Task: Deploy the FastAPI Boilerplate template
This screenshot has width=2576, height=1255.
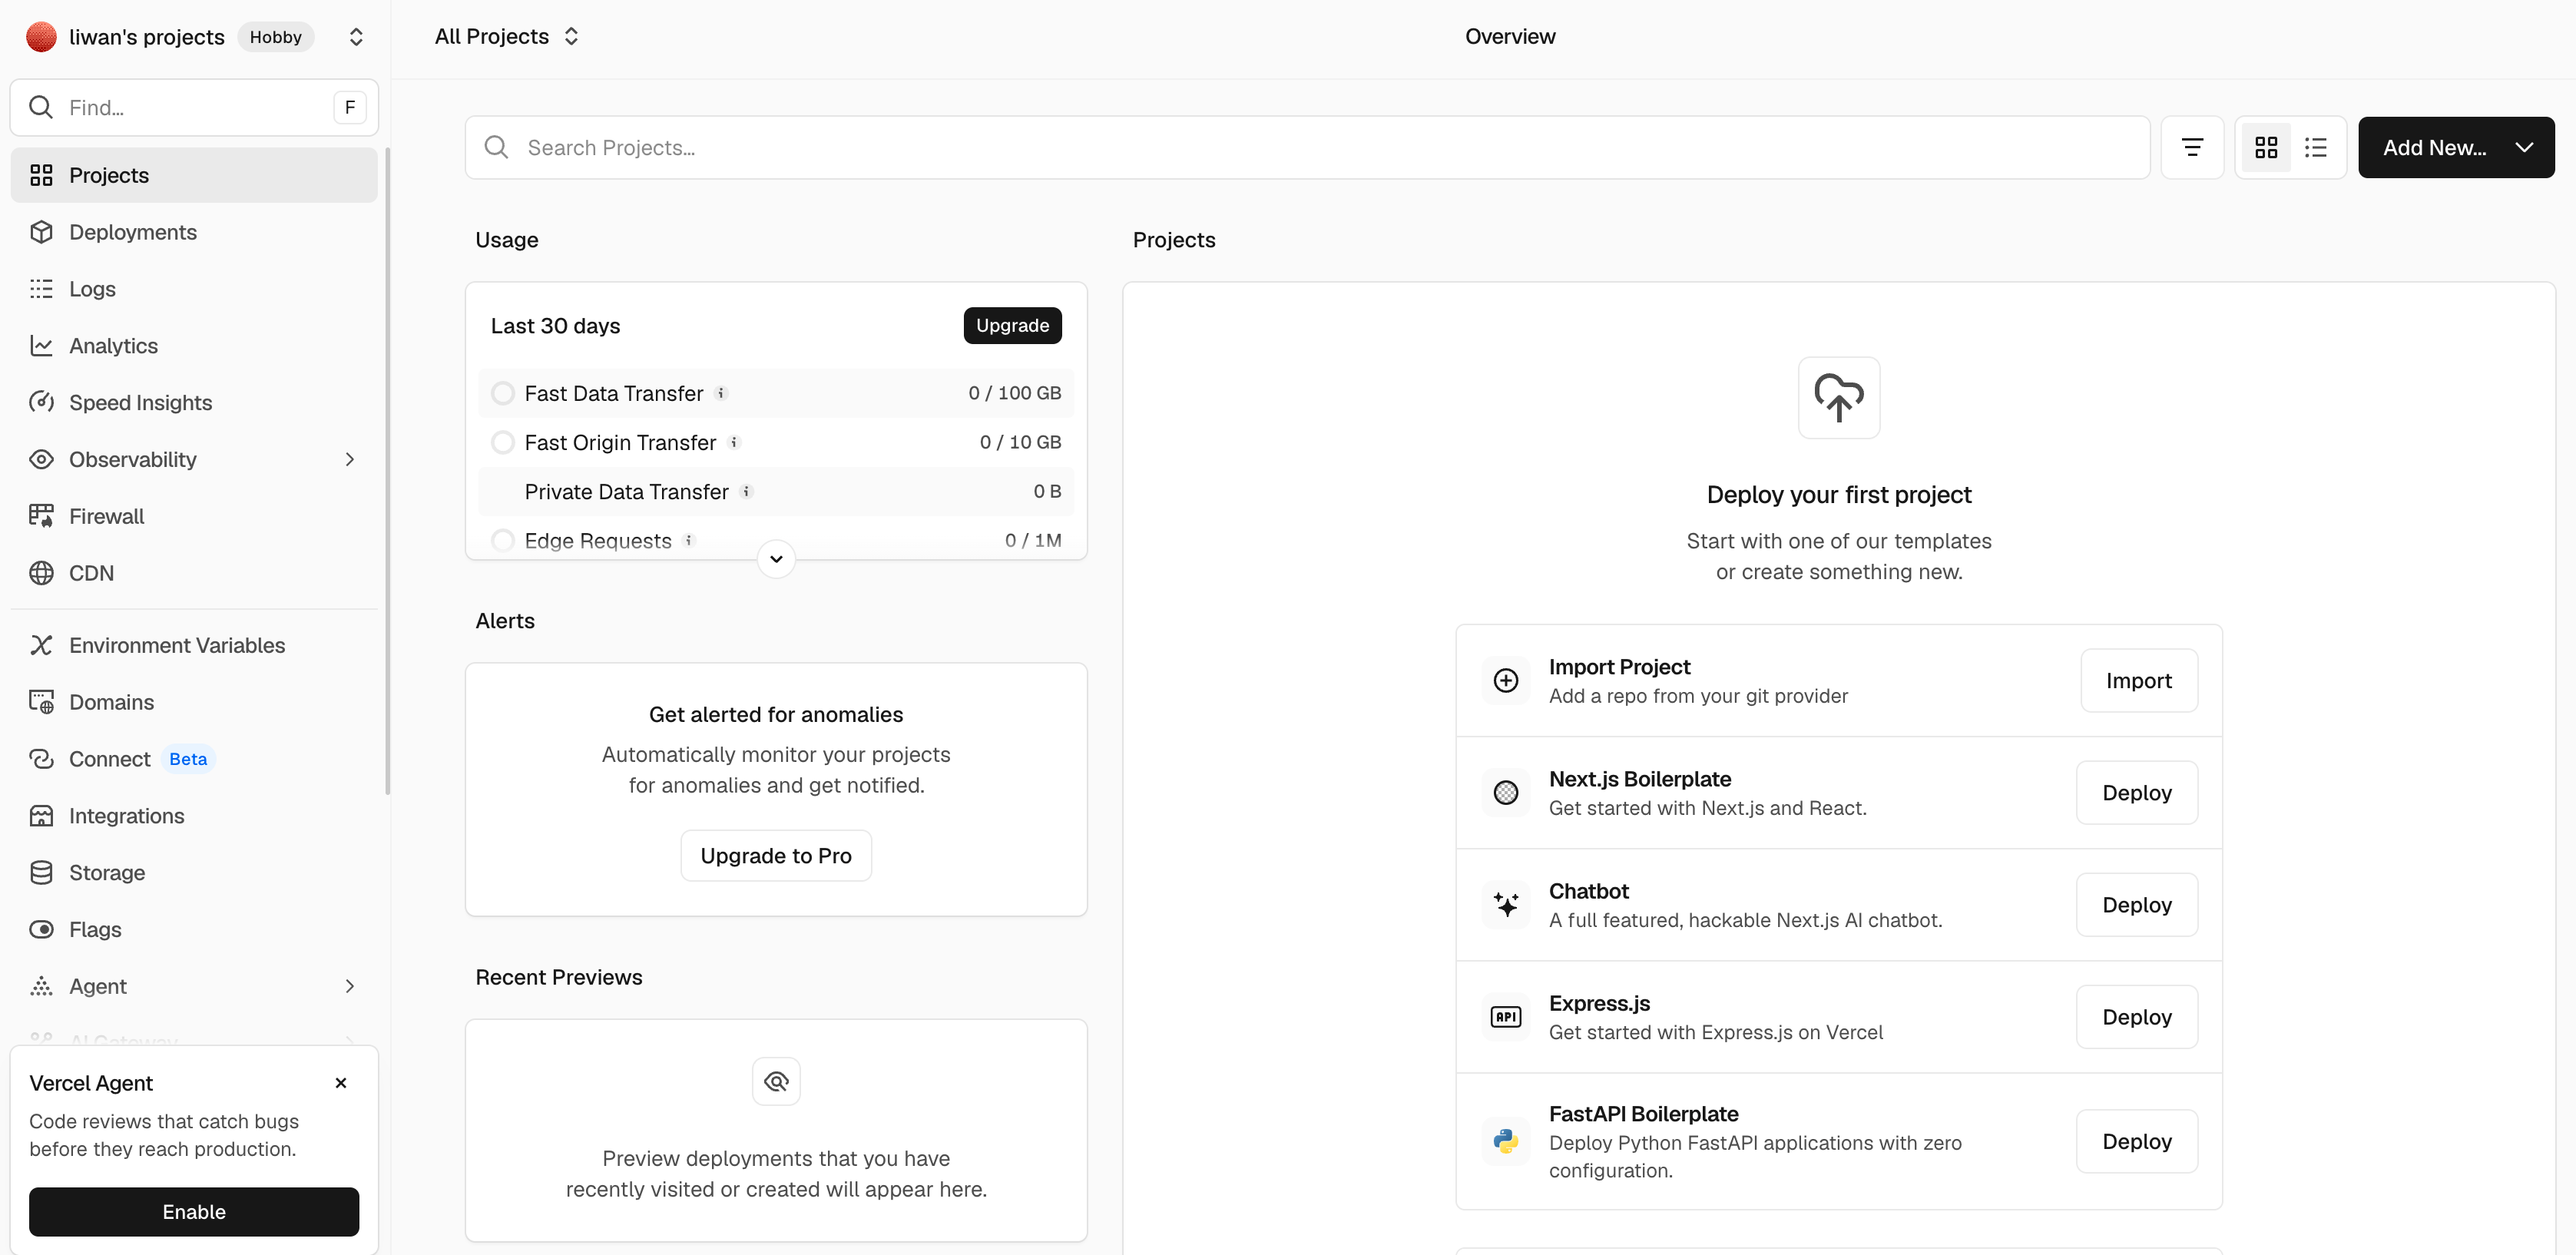Action: [x=2137, y=1141]
